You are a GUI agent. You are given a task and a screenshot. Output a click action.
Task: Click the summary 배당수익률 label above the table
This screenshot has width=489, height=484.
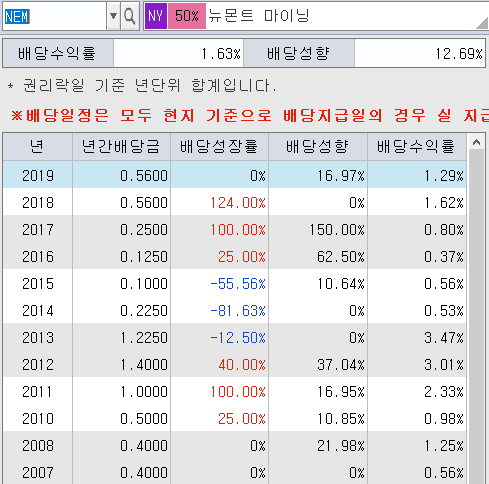(x=57, y=53)
